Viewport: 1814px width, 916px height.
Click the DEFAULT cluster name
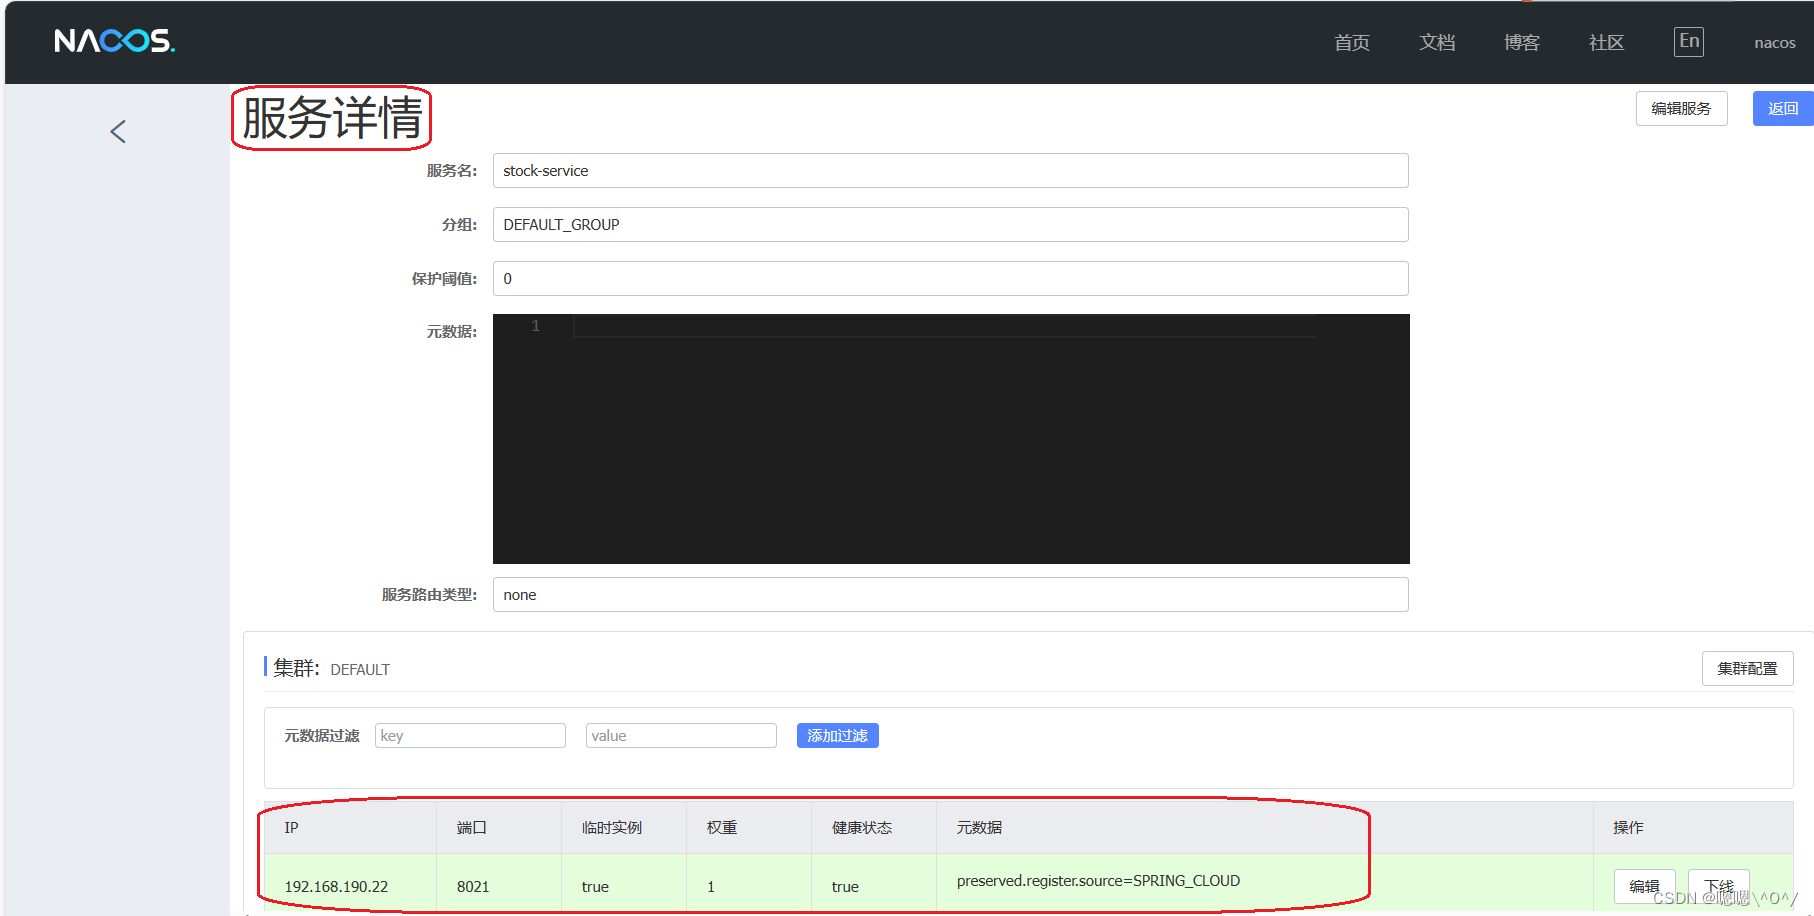pyautogui.click(x=360, y=670)
